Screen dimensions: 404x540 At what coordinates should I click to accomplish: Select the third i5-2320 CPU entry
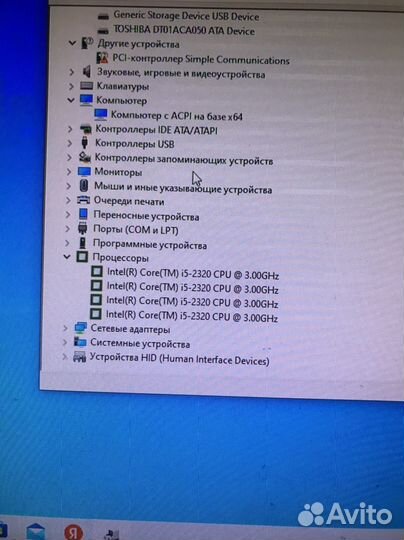tap(192, 302)
